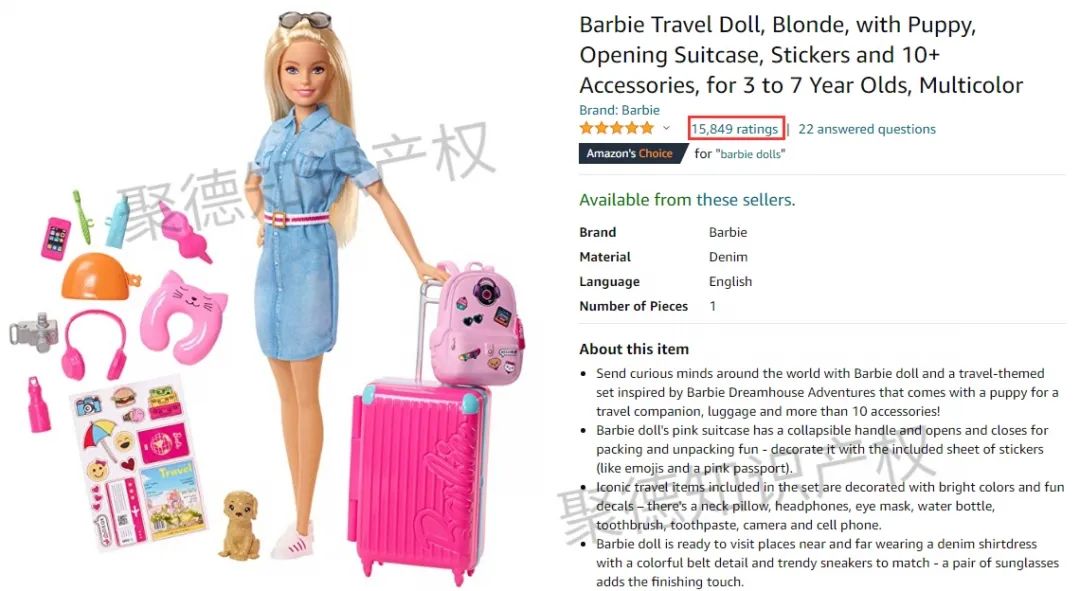This screenshot has width=1080, height=591.
Task: Expand the star rating dropdown chevron
Action: click(x=666, y=128)
